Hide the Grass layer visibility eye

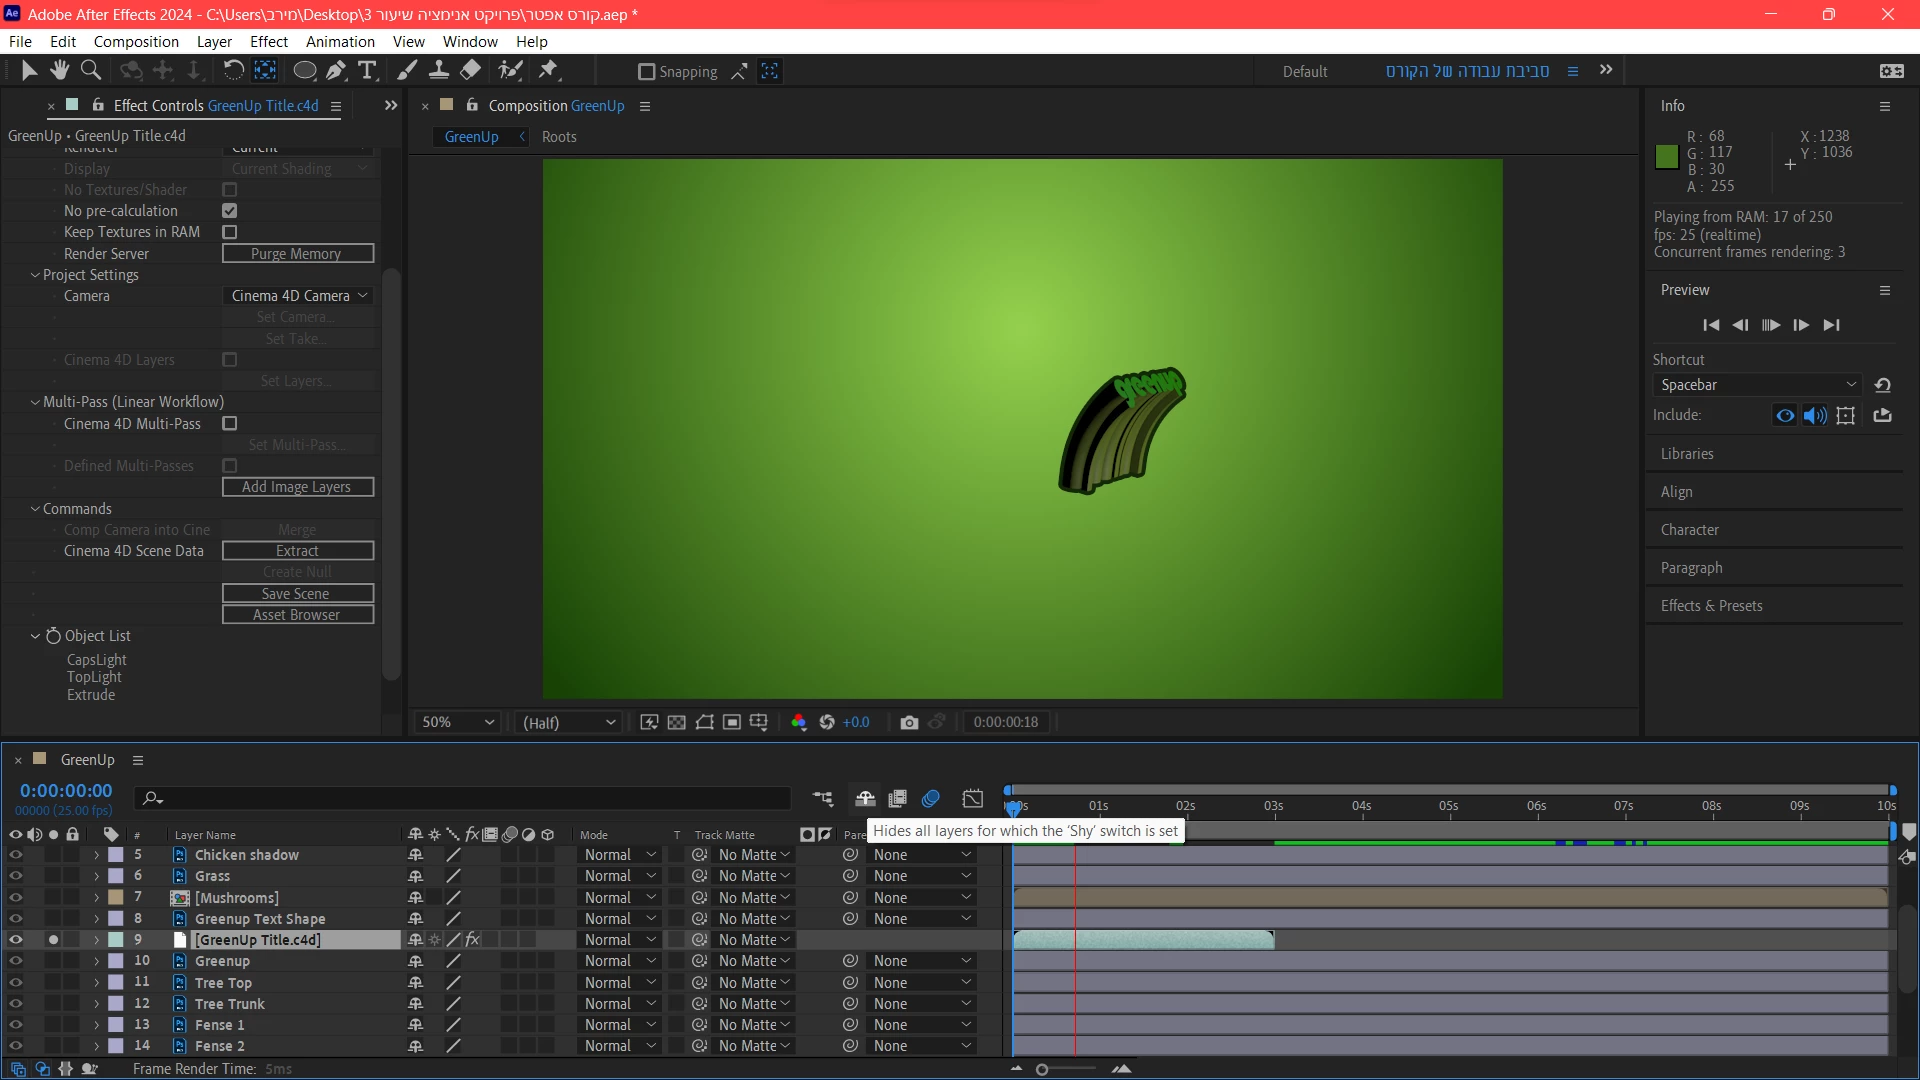click(15, 876)
